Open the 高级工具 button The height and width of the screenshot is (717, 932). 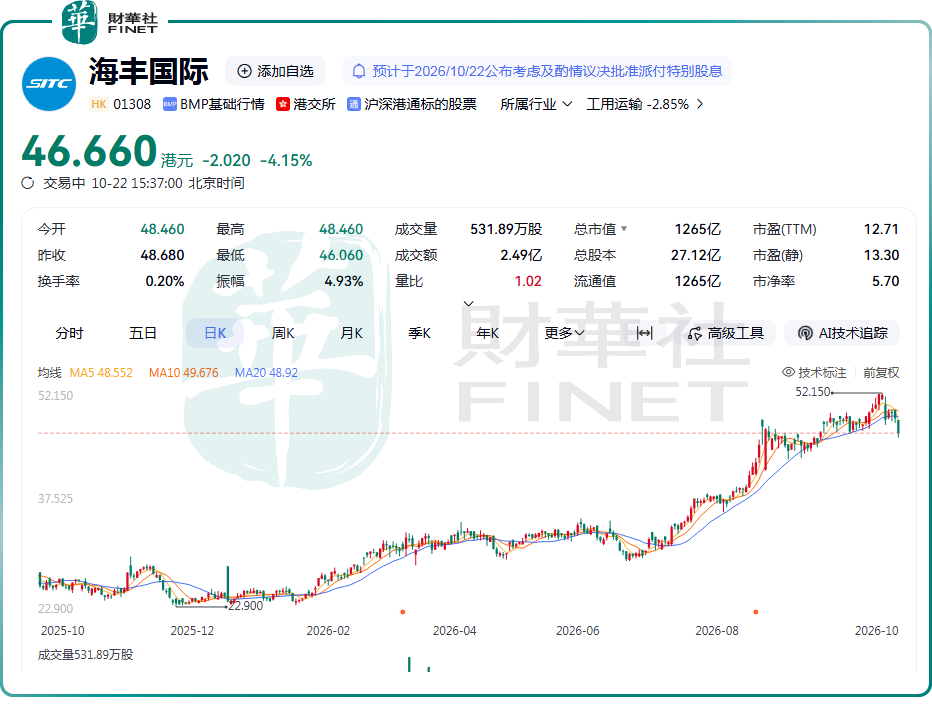726,334
